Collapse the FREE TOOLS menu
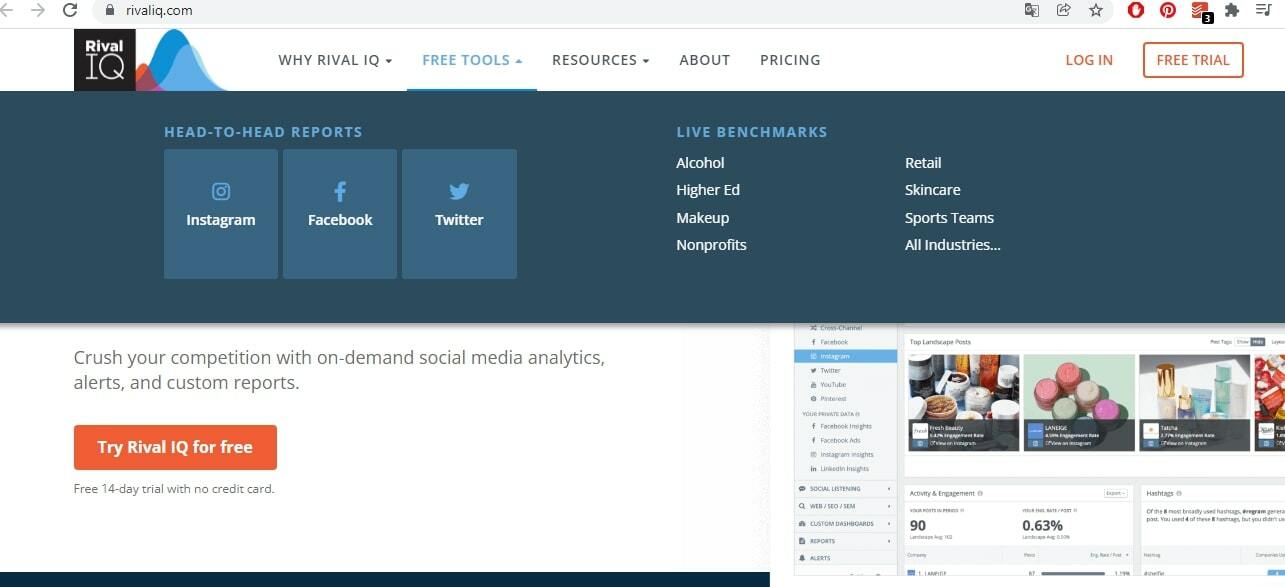Screen dimensions: 1285x587 [472, 60]
